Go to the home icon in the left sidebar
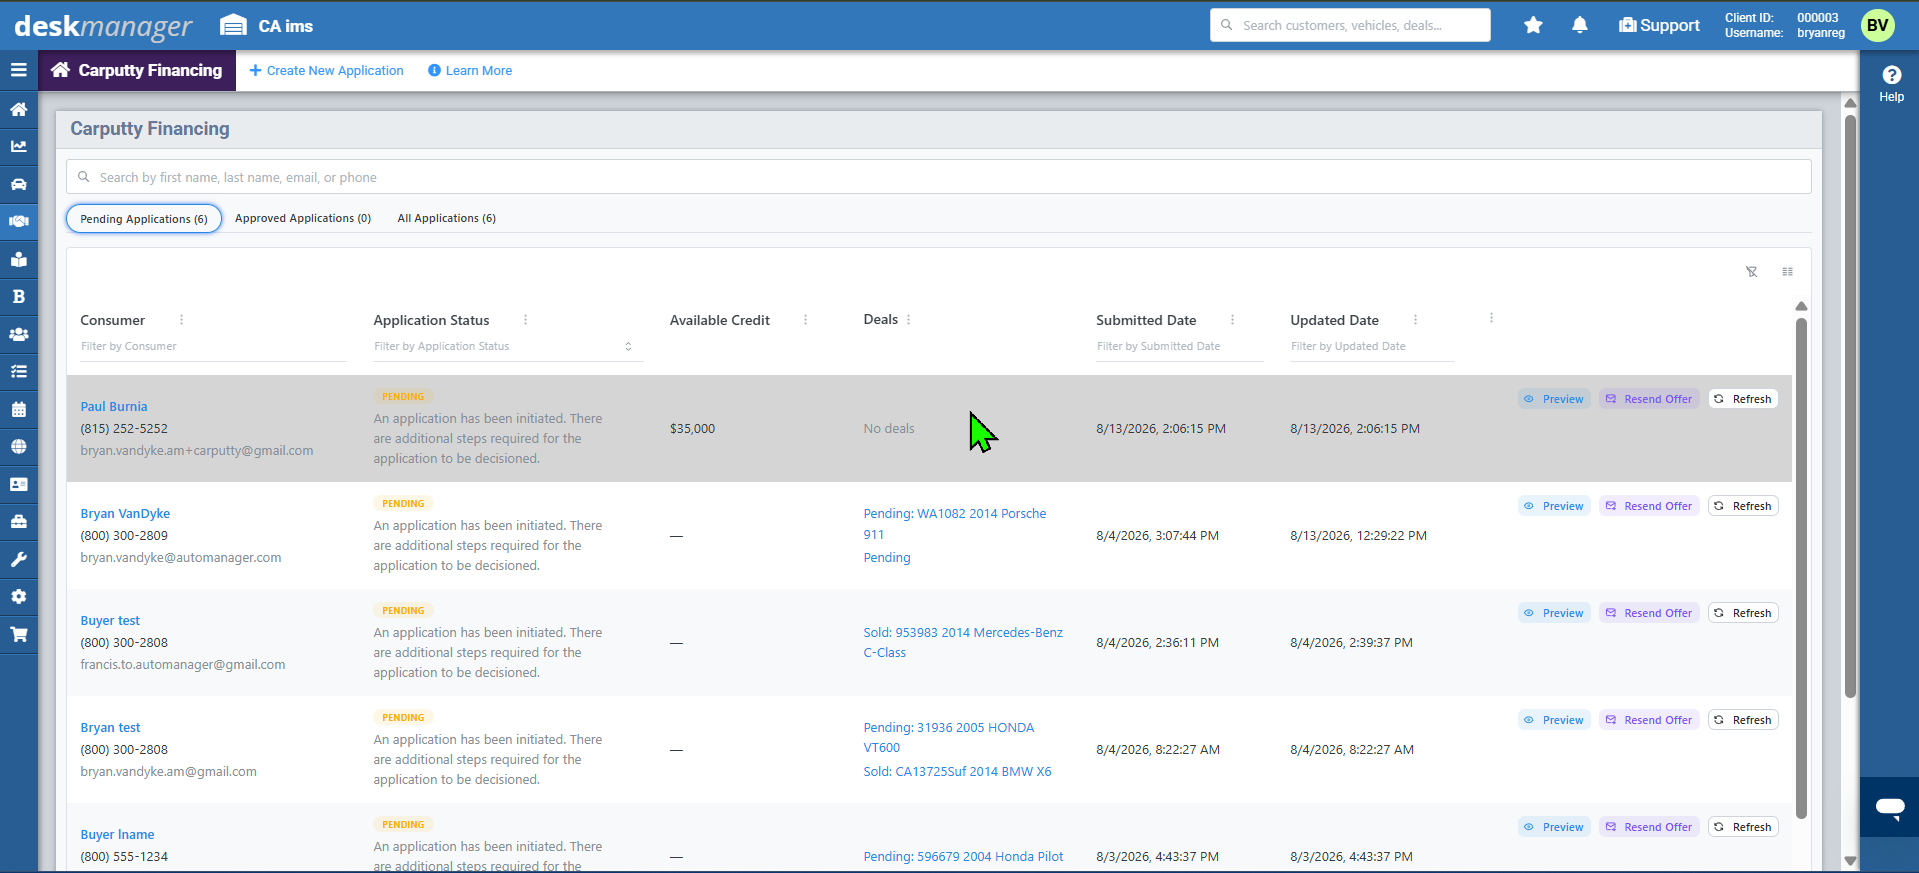 18,109
